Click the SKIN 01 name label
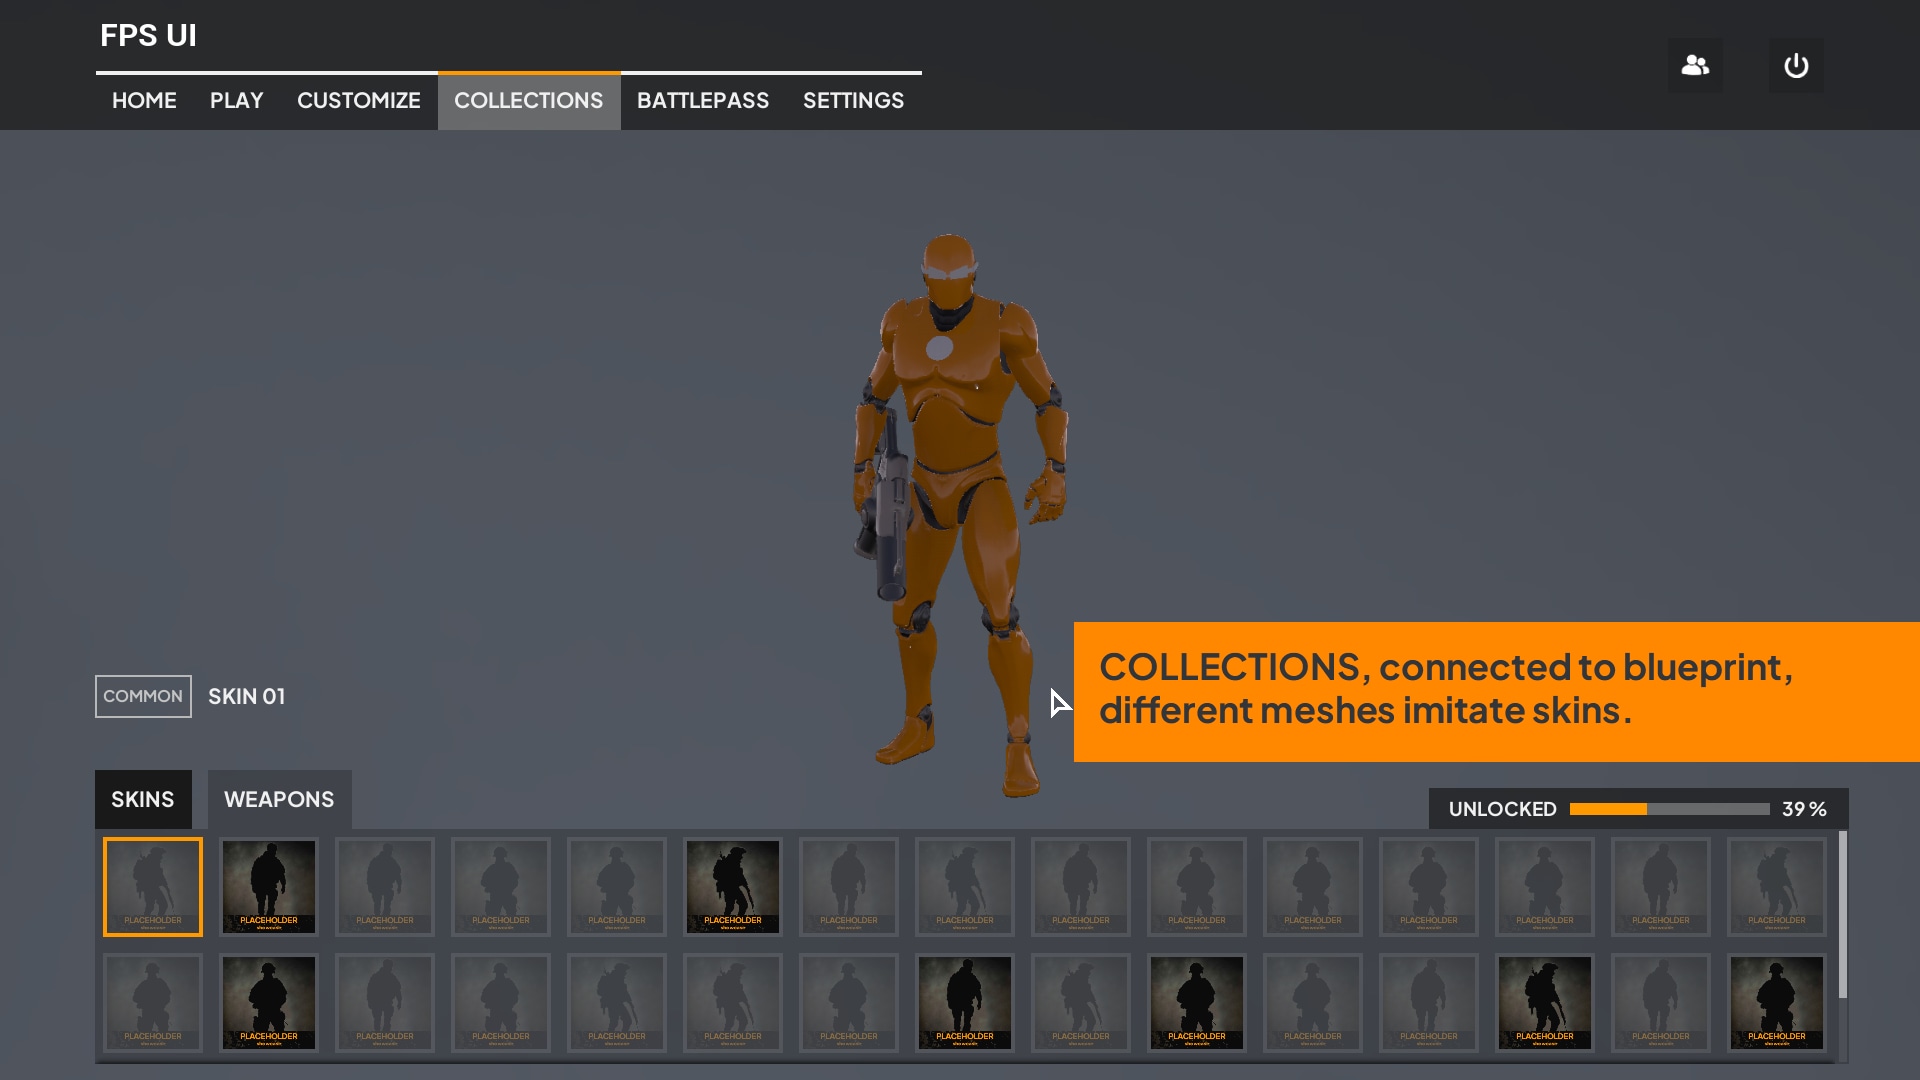Screen dimensions: 1920x1080 point(246,696)
